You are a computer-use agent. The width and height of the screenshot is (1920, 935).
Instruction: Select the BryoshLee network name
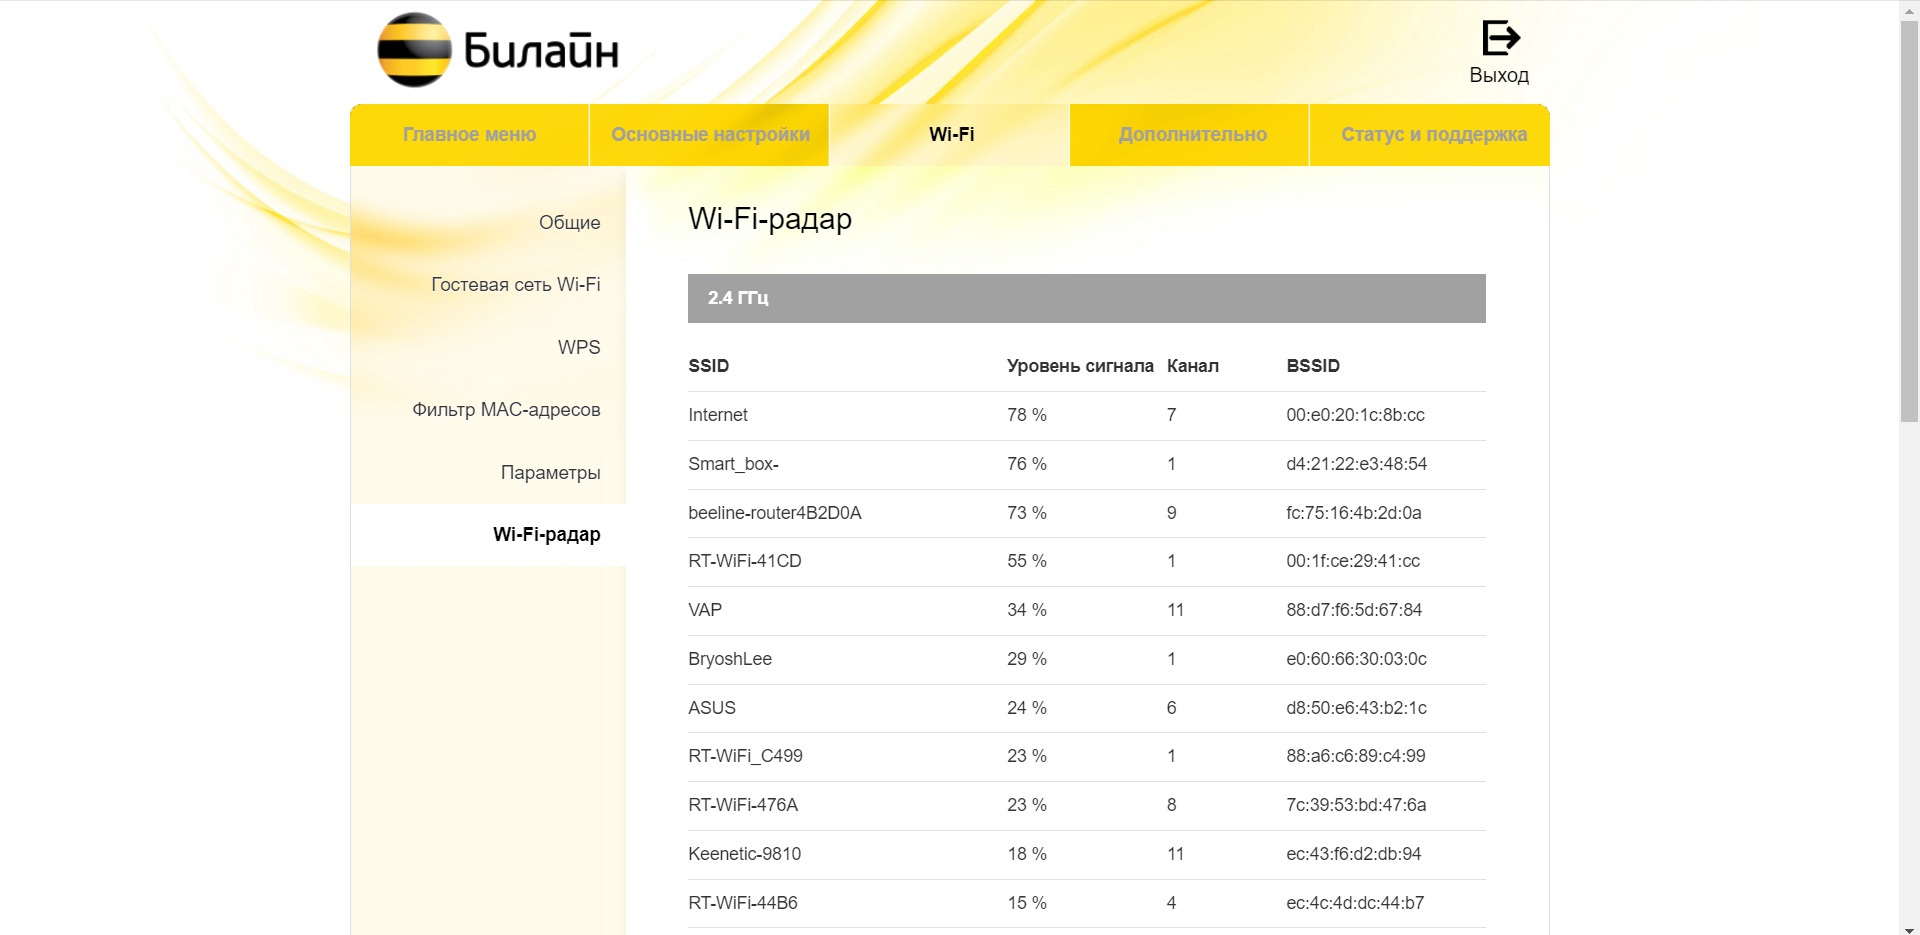coord(729,659)
